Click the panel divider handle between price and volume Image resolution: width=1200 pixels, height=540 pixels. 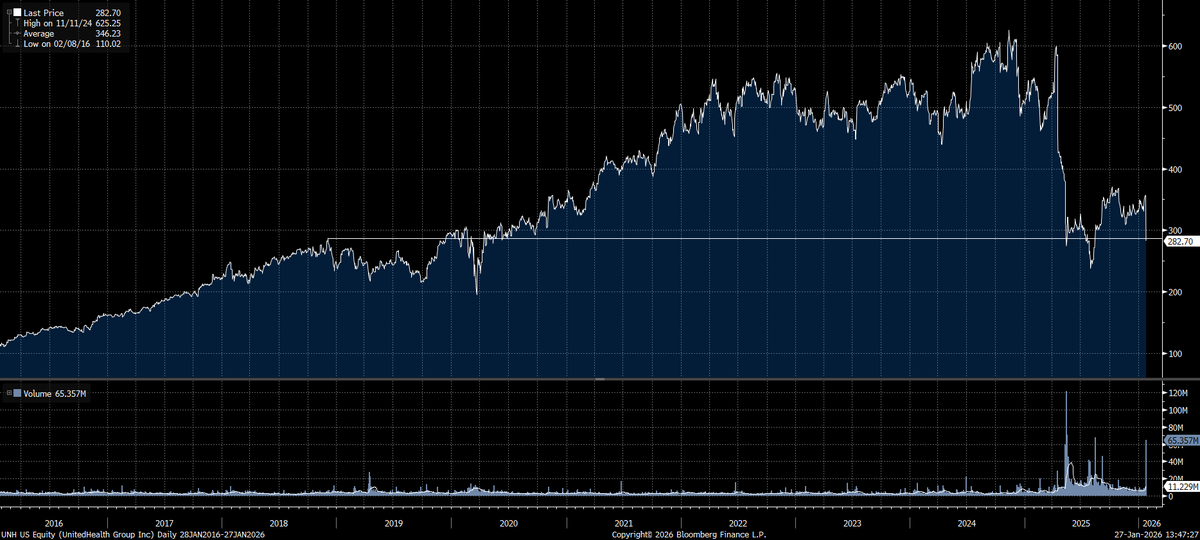(x=600, y=380)
